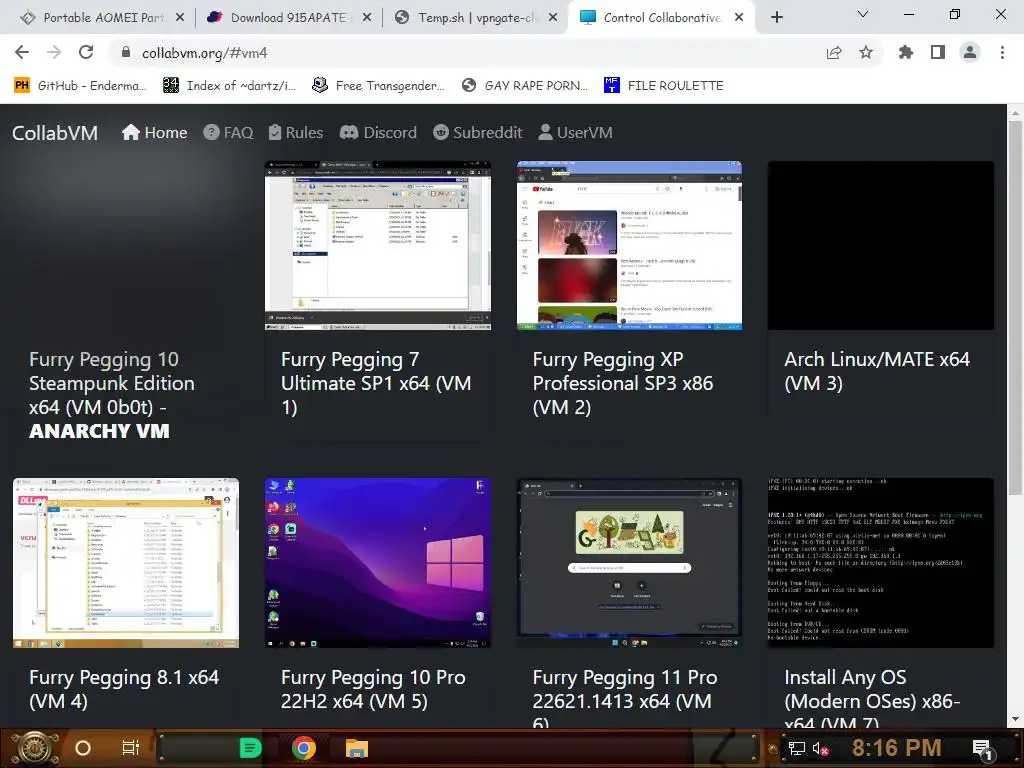This screenshot has height=768, width=1024.
Task: Open the steampunk Start button
Action: pos(33,748)
